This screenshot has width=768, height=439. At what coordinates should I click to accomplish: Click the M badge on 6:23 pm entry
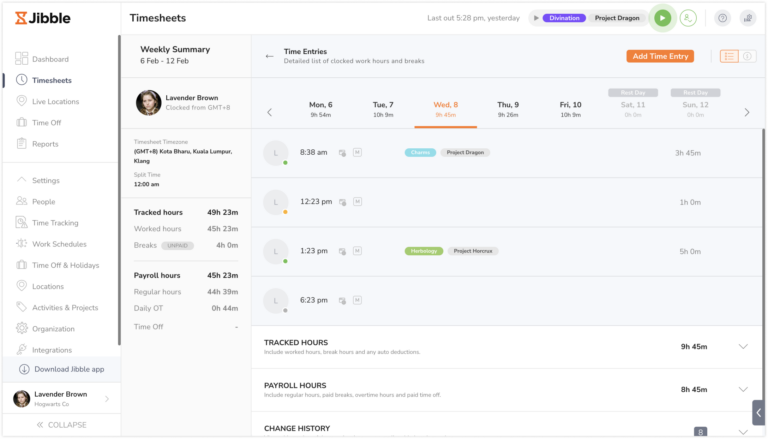[358, 300]
